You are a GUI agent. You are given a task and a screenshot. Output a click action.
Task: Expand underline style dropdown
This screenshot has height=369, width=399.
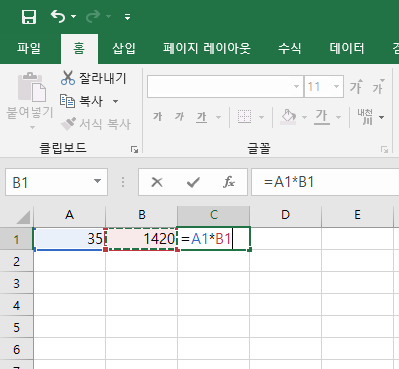(x=218, y=117)
